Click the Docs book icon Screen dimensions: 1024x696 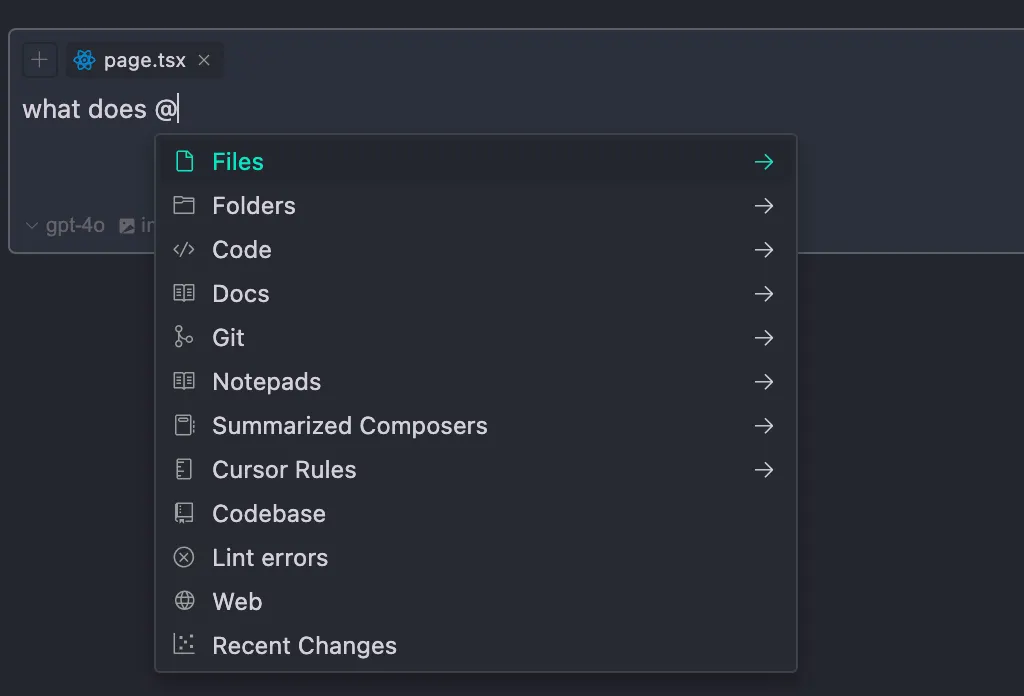click(184, 293)
